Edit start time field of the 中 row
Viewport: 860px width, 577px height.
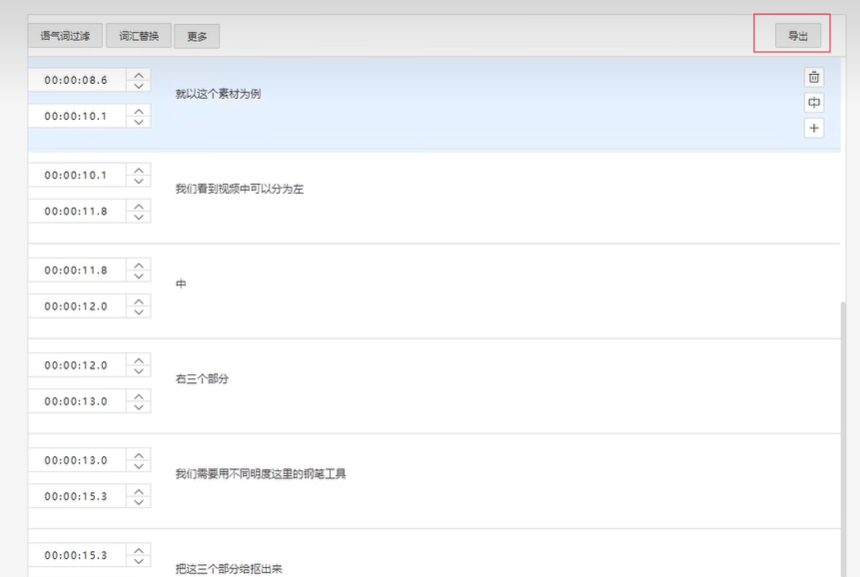77,270
